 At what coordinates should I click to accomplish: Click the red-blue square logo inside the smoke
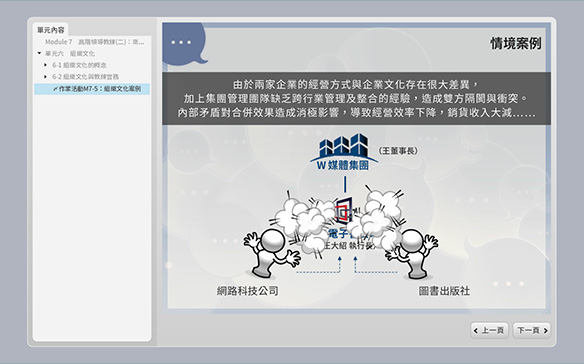[x=344, y=211]
